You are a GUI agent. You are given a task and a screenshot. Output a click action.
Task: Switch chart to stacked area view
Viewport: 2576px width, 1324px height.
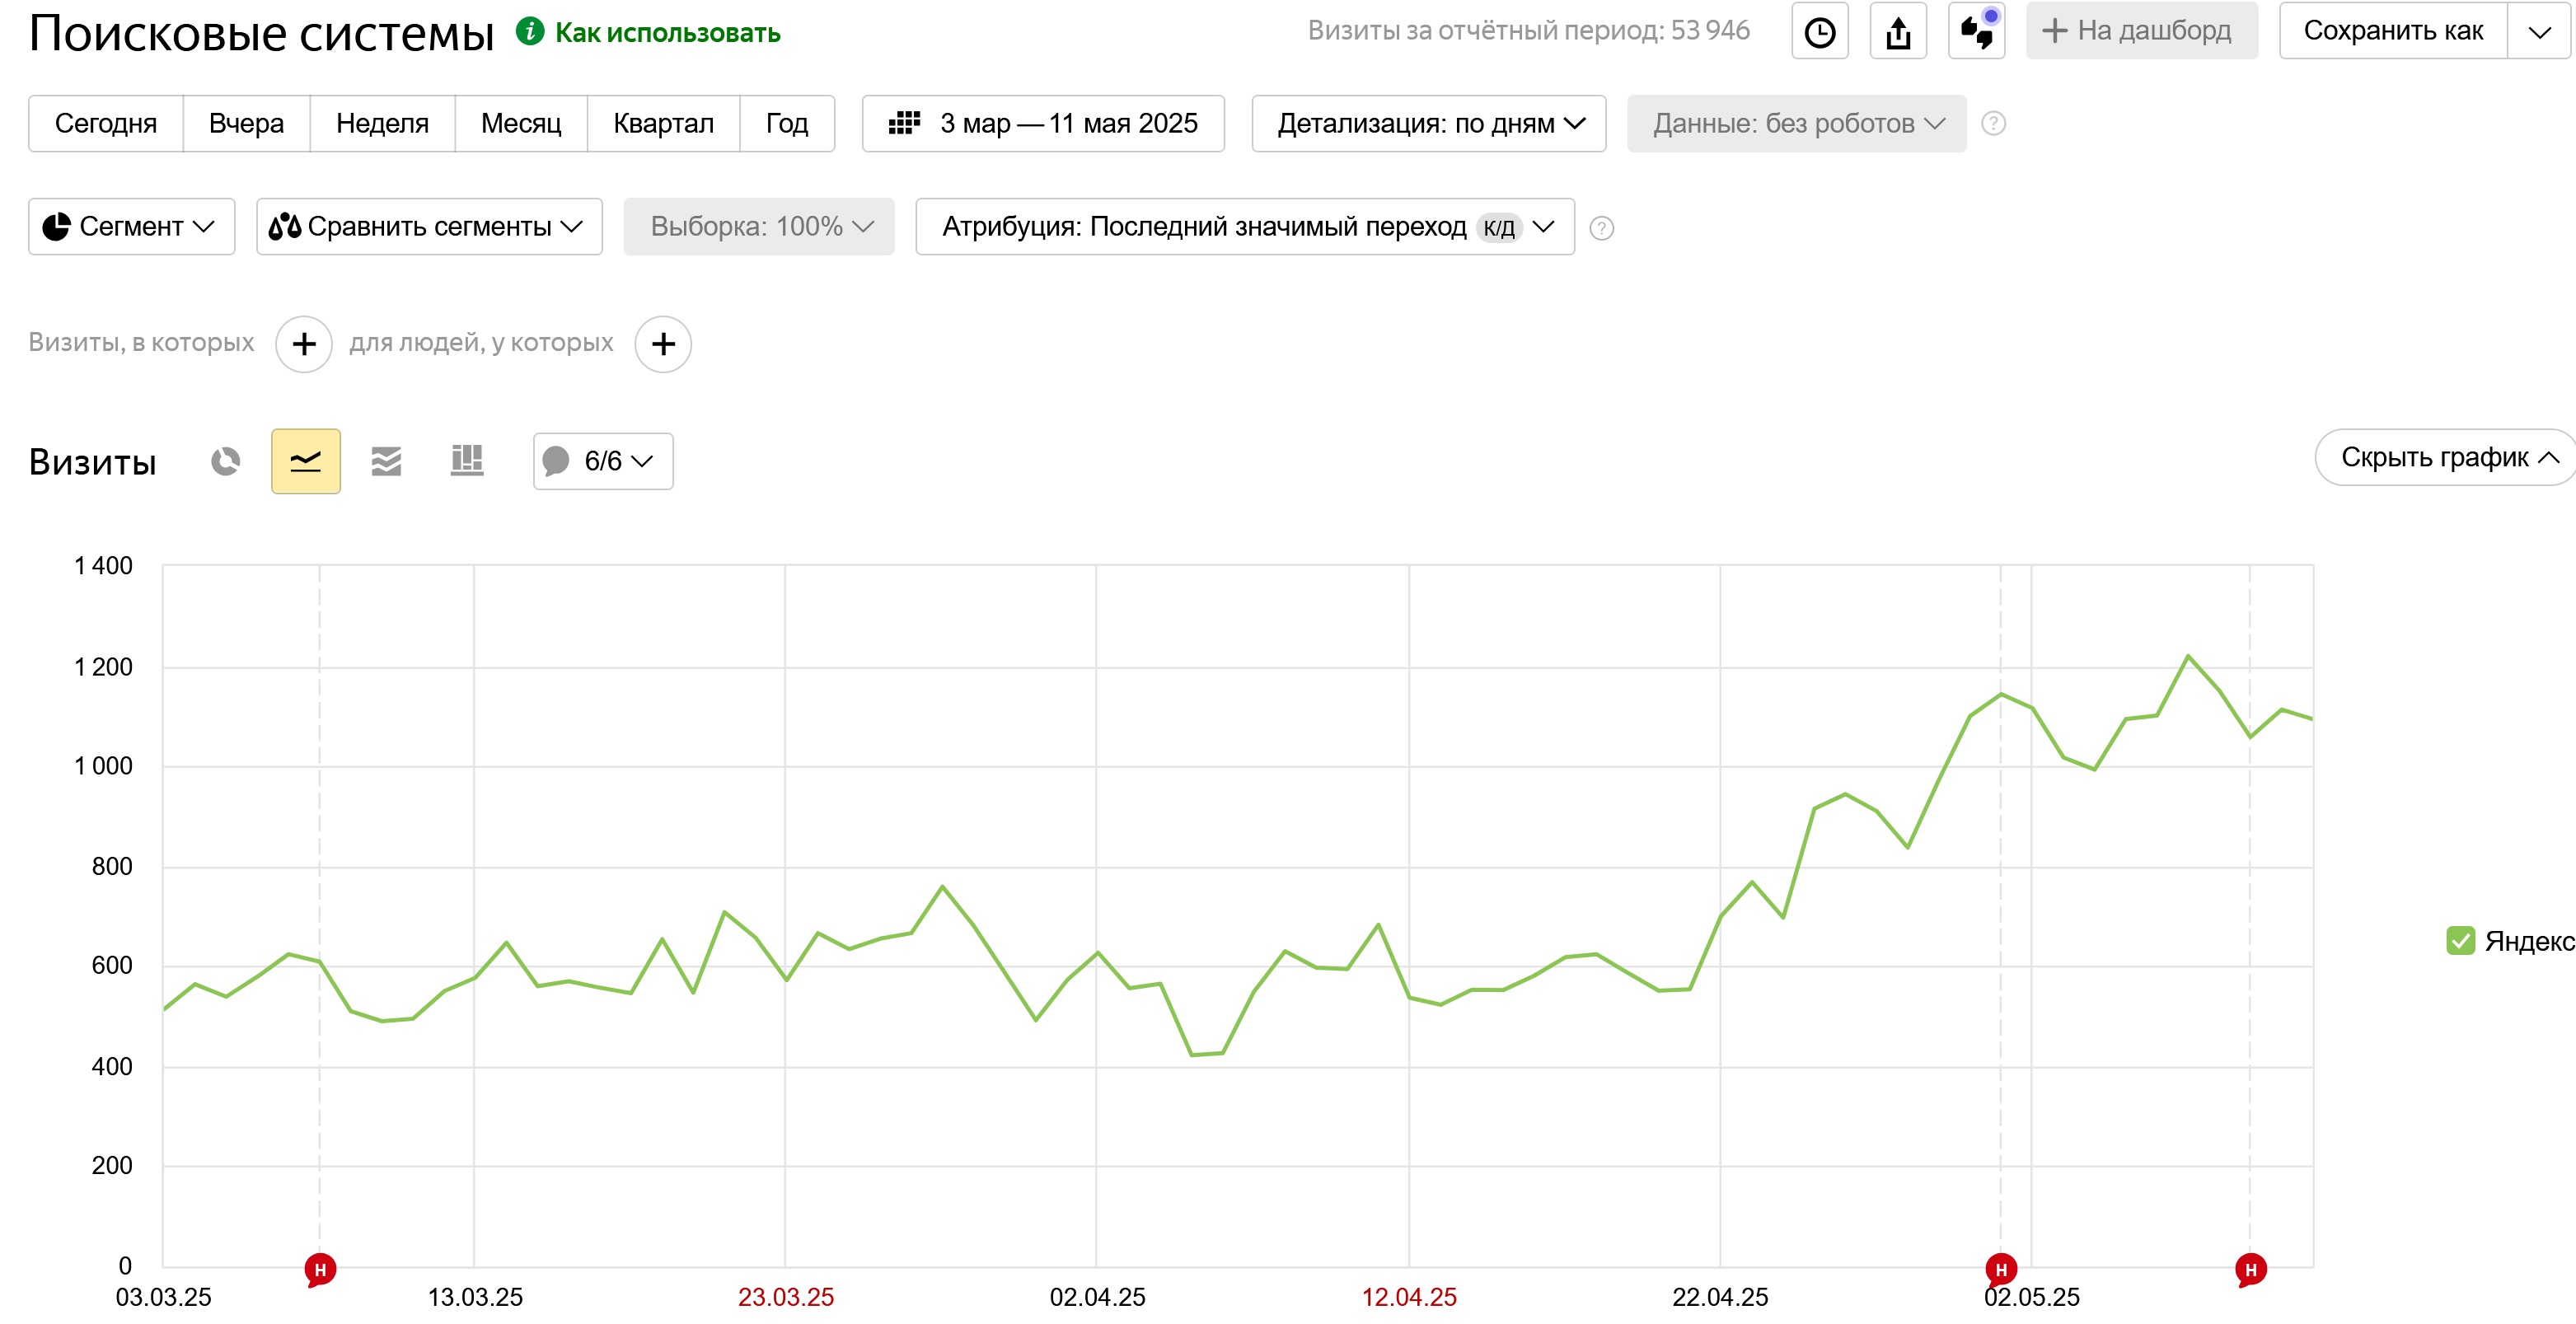[386, 461]
